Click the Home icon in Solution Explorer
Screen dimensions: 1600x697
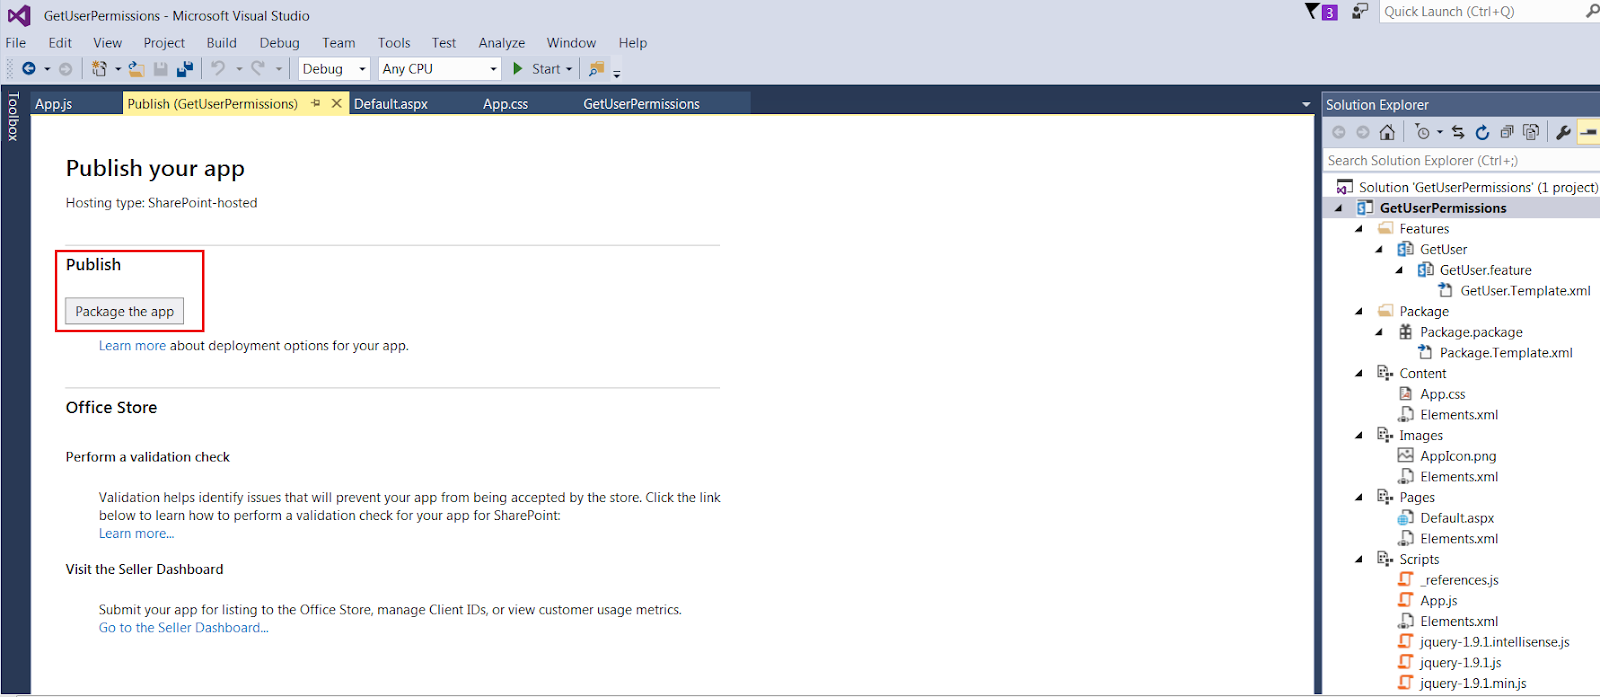click(x=1387, y=132)
